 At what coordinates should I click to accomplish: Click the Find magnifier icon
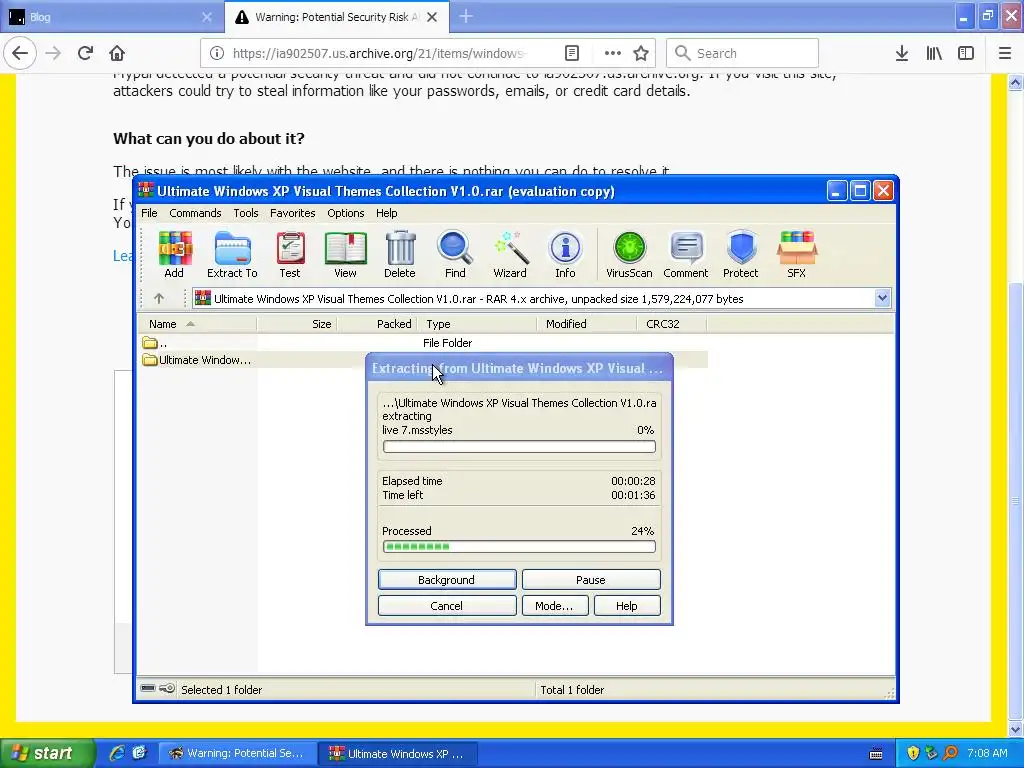455,255
